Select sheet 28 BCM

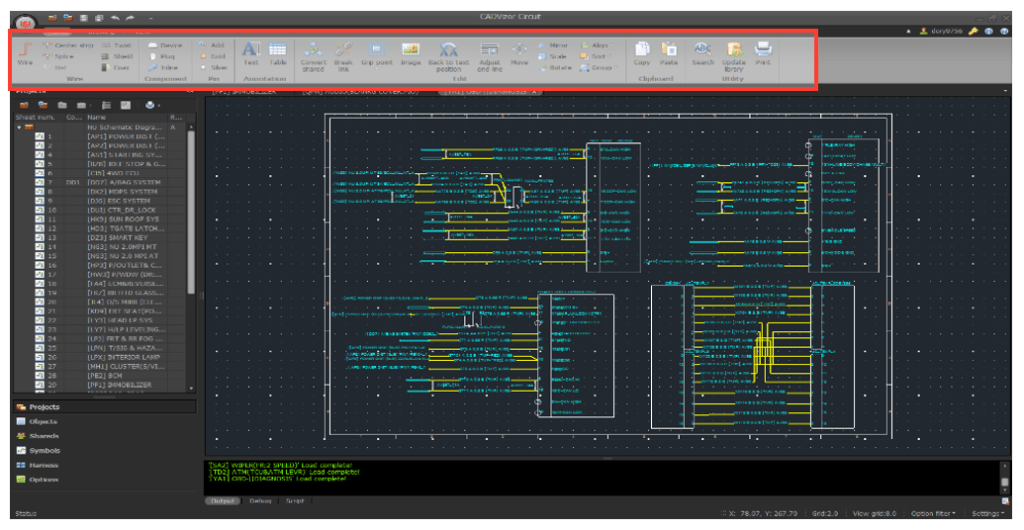coord(101,375)
